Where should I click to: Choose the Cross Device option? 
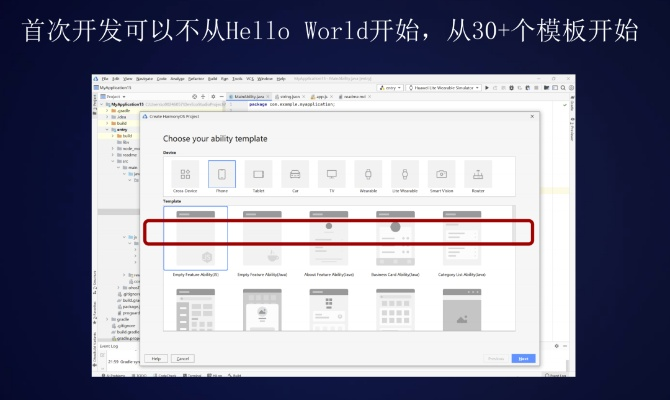click(x=186, y=175)
